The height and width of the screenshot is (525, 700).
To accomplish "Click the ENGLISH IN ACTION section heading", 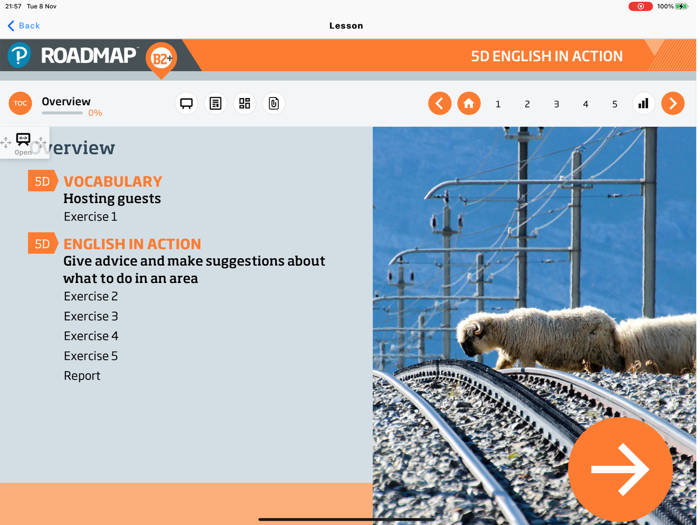I will 132,244.
